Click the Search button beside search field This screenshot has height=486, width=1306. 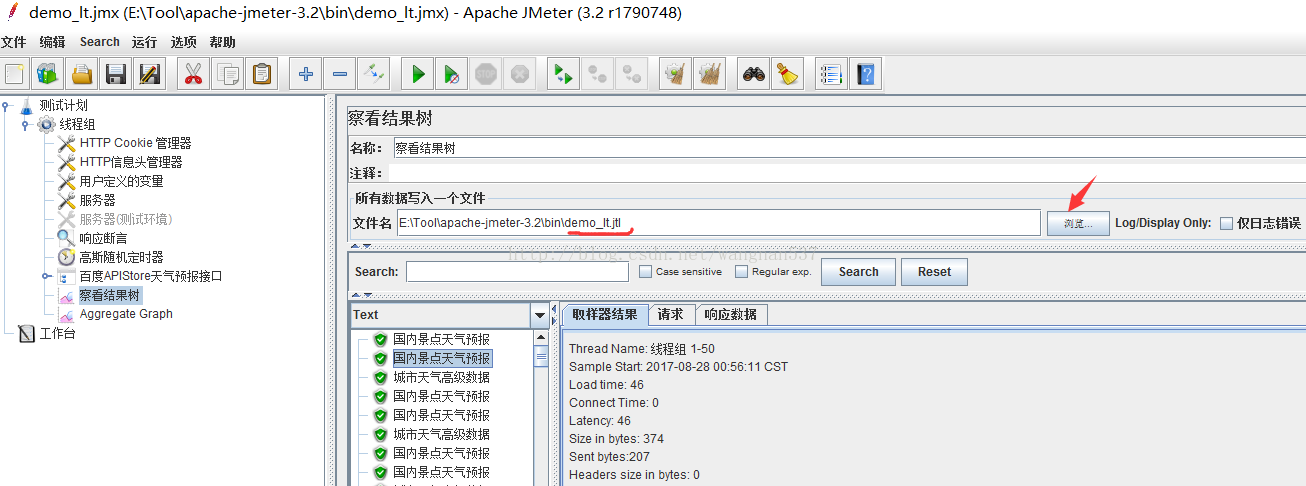point(858,272)
